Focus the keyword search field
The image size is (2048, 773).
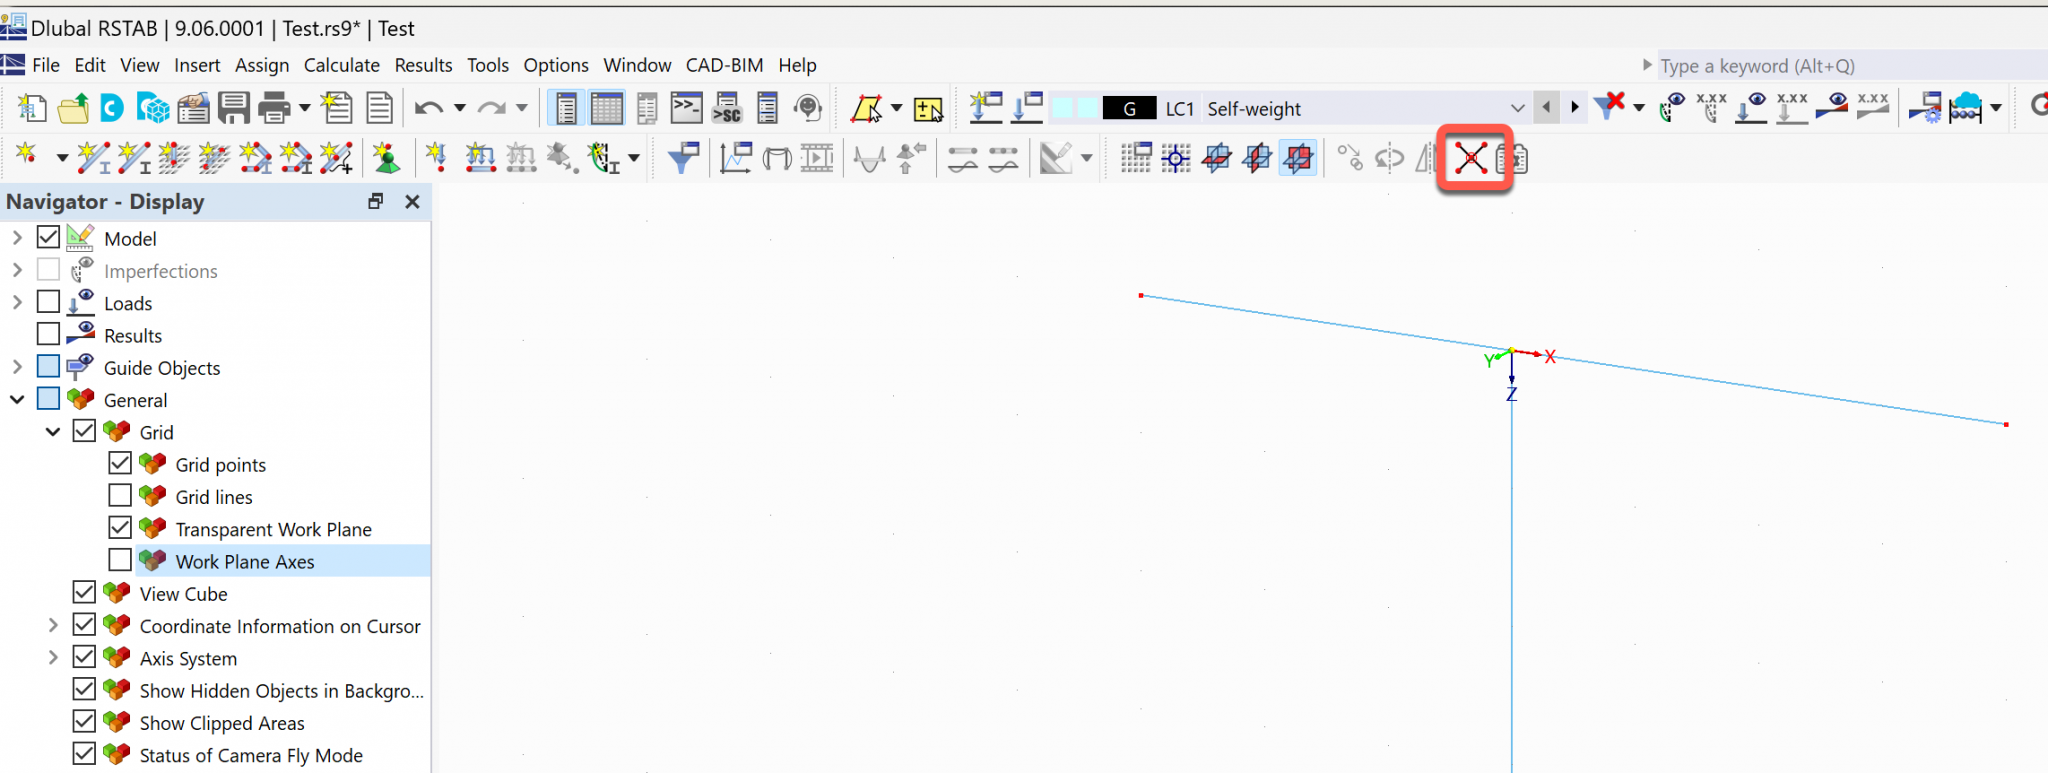tap(1850, 66)
